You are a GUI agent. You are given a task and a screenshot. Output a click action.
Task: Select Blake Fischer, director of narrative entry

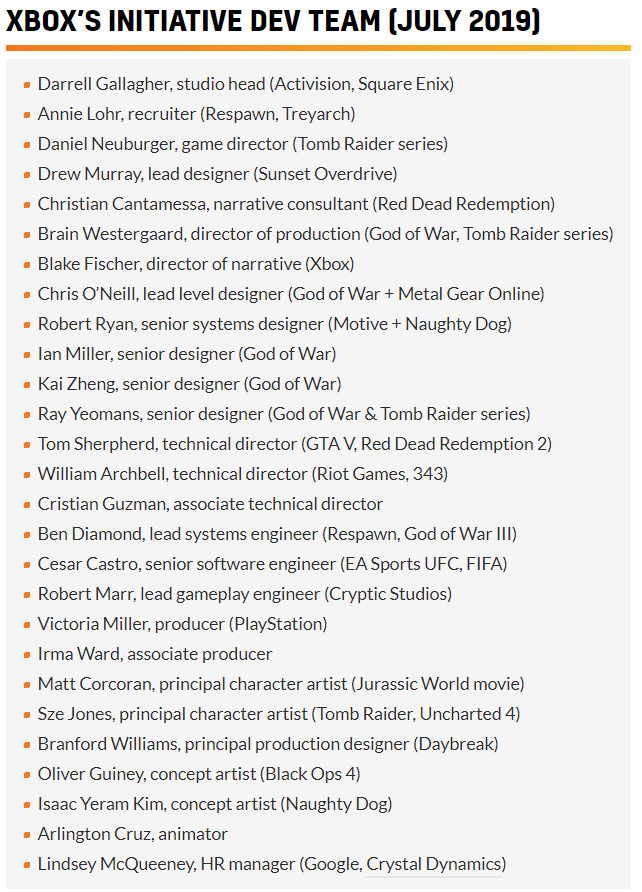point(196,264)
